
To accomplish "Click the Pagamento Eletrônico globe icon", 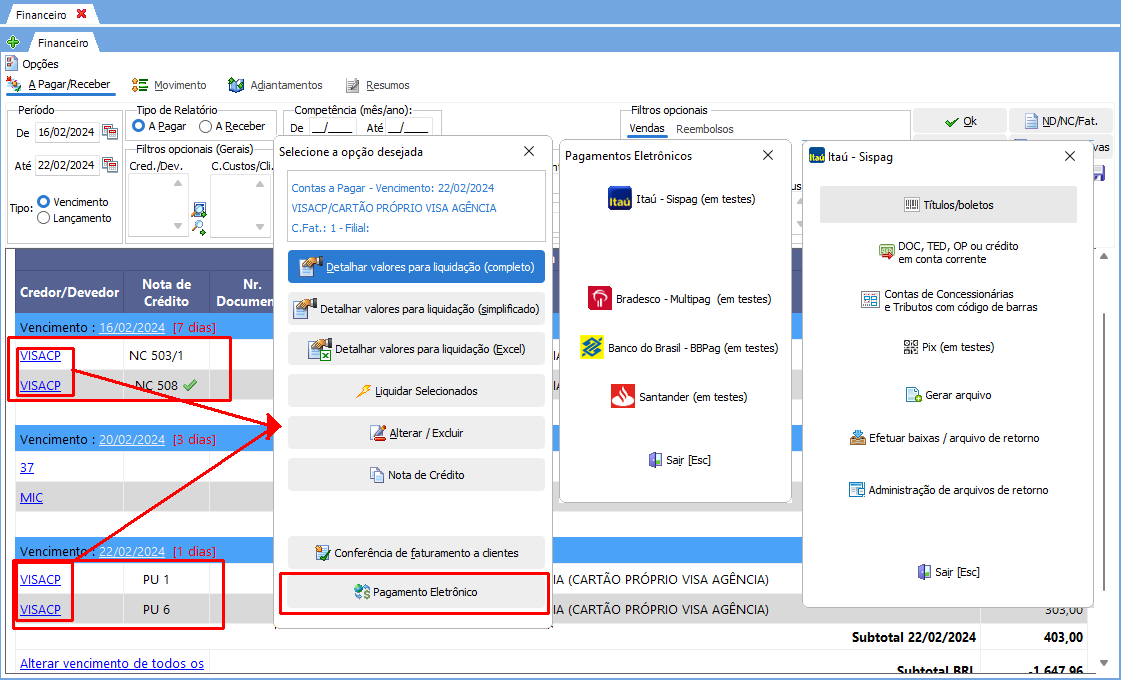I will (x=362, y=592).
